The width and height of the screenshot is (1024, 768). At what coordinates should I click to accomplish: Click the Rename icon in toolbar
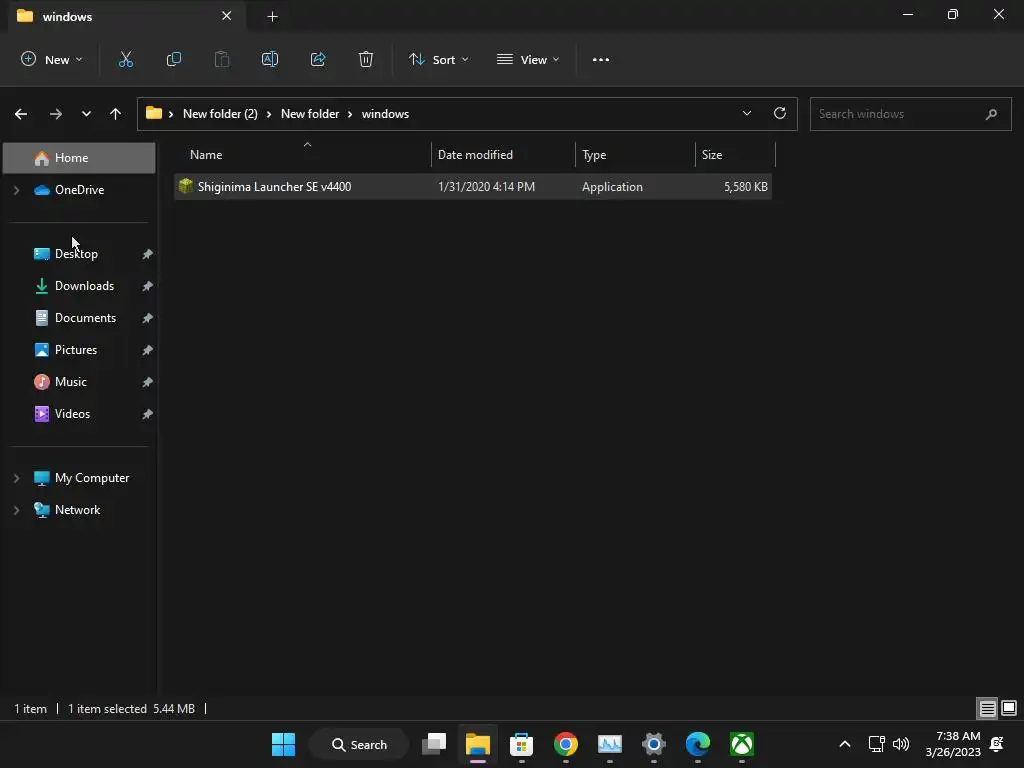270,59
